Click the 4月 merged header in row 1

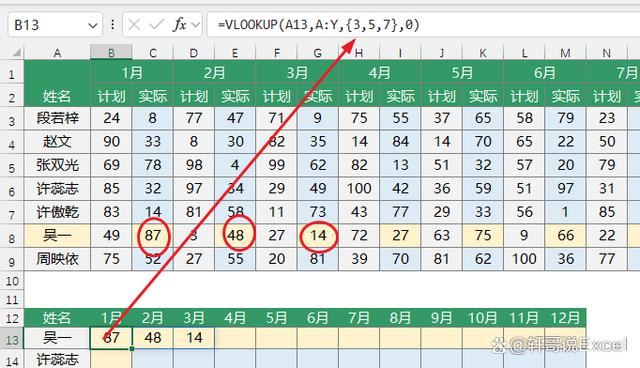380,73
